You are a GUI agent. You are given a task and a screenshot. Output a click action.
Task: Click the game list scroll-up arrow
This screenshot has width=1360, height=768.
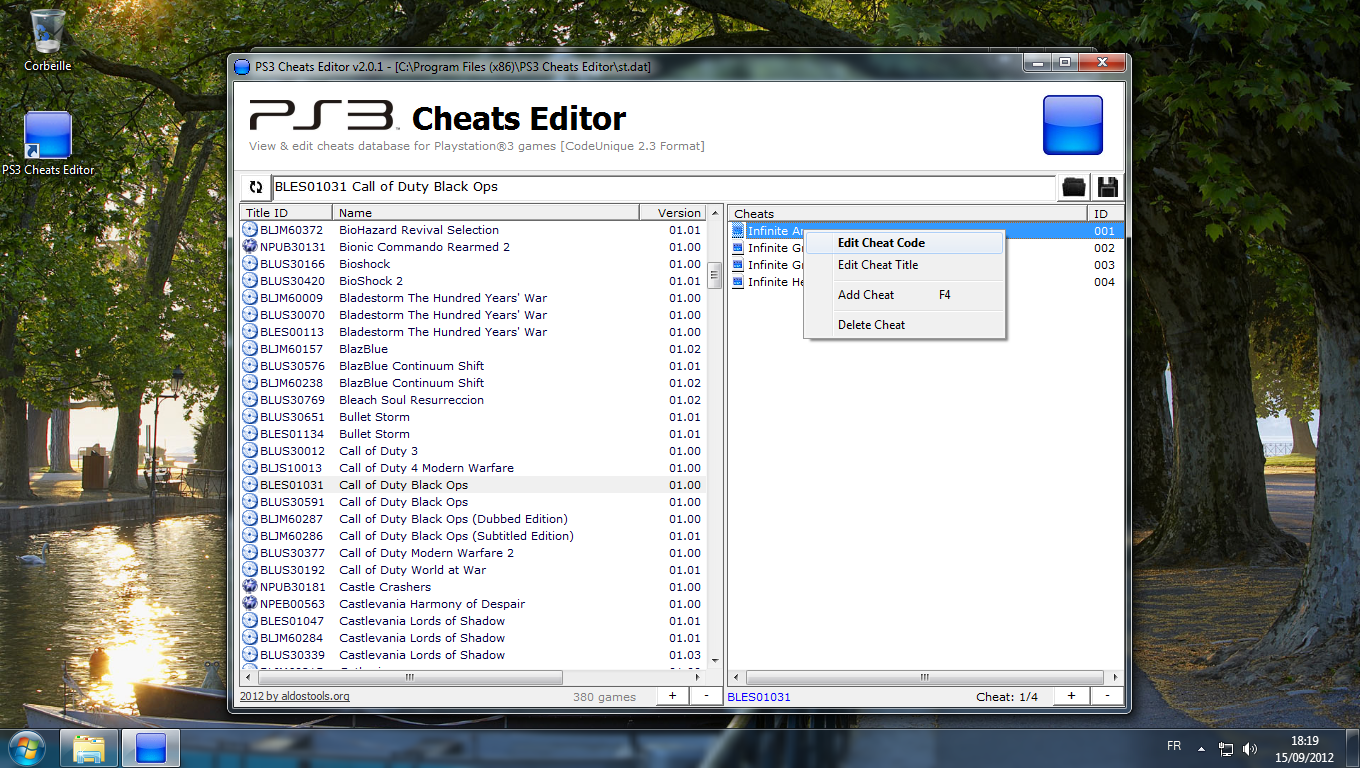click(x=714, y=213)
